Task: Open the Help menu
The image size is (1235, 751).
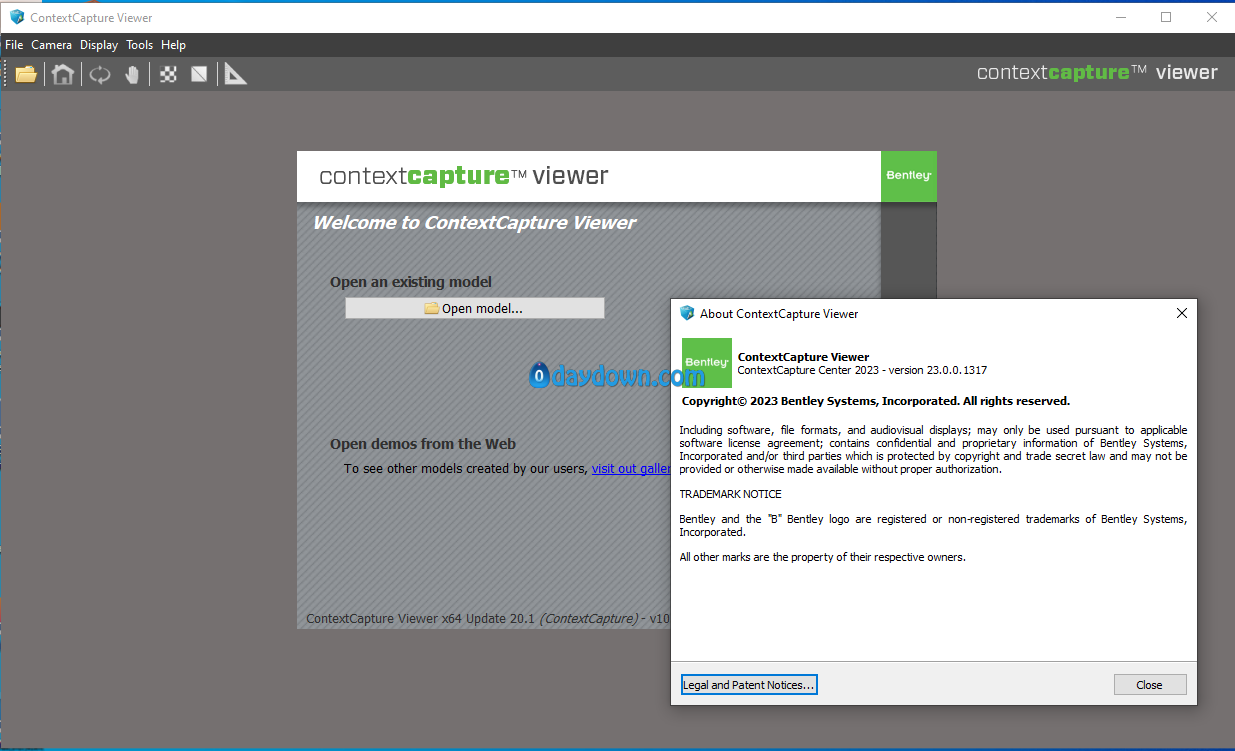Action: click(173, 45)
